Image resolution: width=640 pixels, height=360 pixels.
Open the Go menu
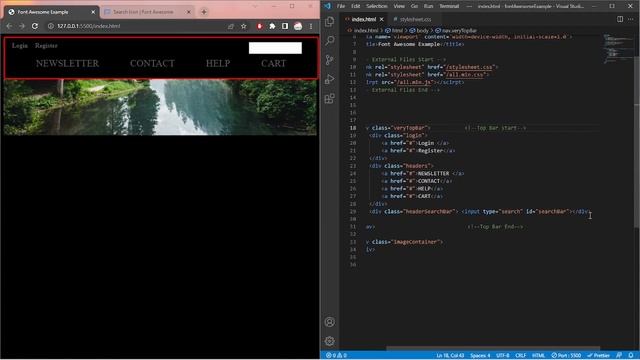(414, 6)
